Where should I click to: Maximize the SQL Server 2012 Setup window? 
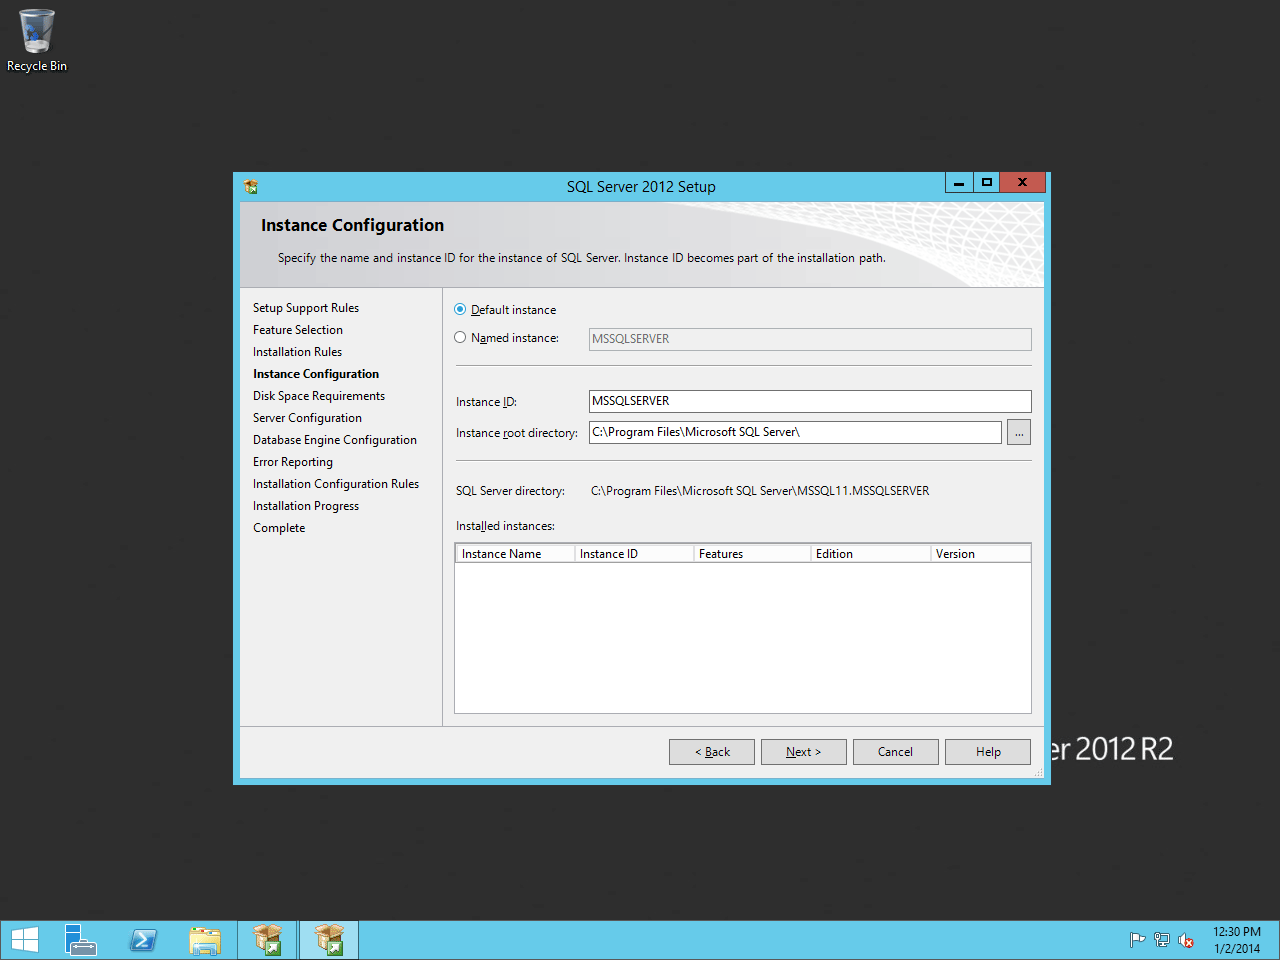[986, 182]
